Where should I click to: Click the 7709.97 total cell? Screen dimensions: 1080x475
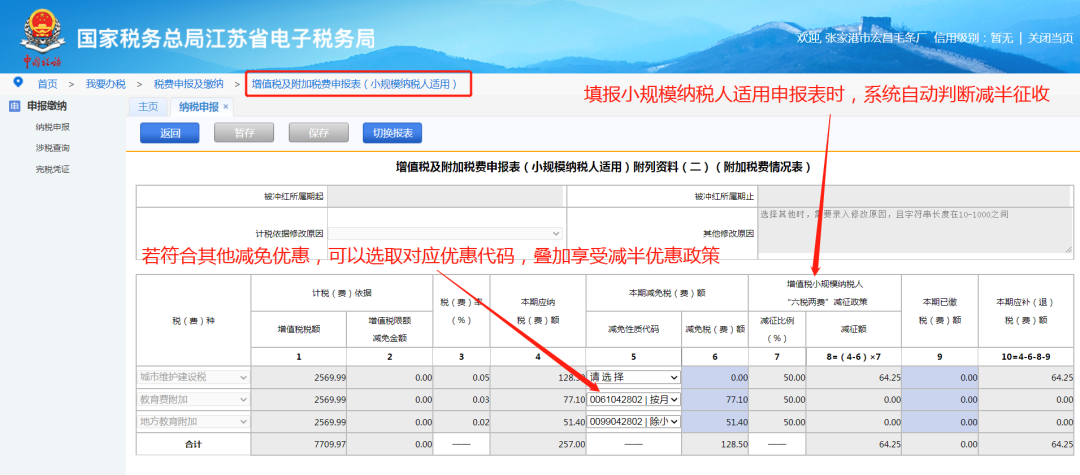(x=299, y=444)
